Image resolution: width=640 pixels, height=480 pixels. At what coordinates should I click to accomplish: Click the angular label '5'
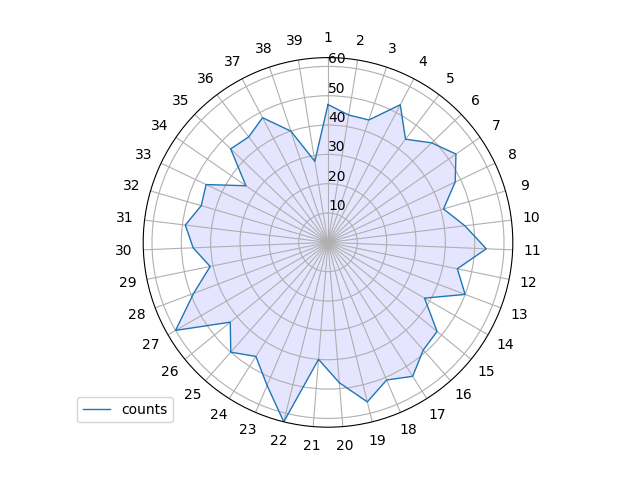[450, 78]
